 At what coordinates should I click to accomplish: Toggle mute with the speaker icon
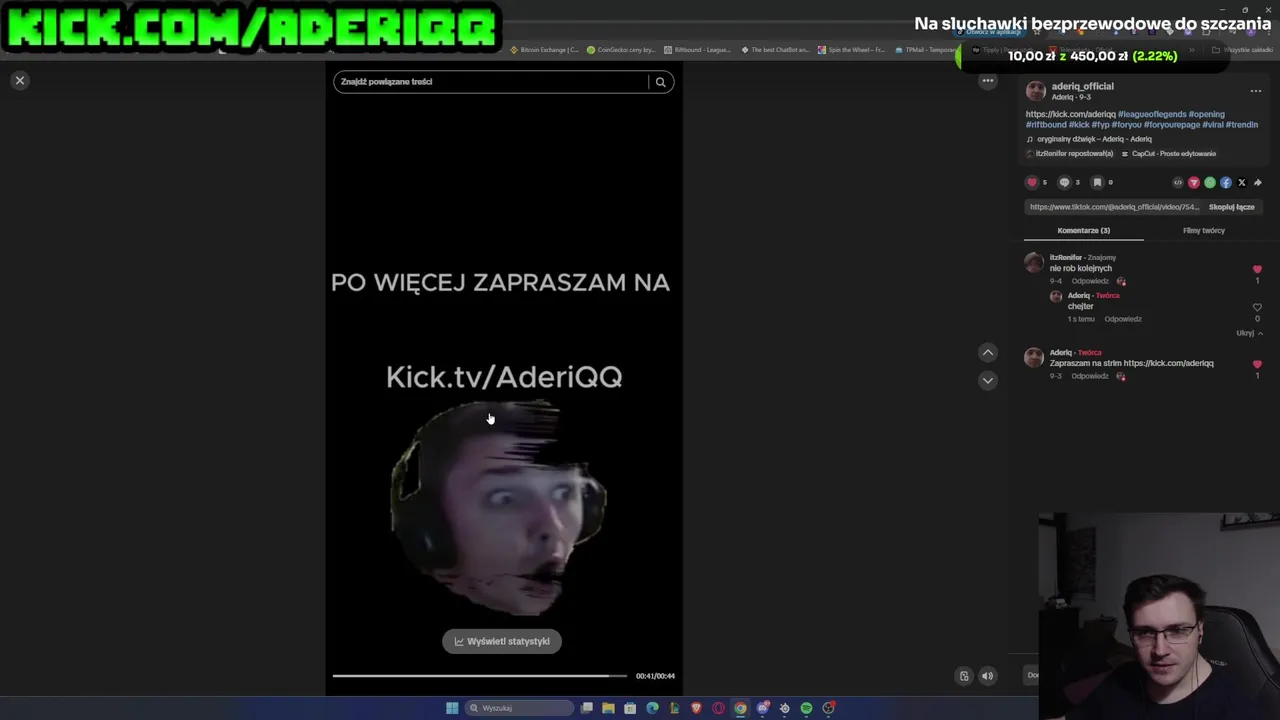[x=987, y=676]
